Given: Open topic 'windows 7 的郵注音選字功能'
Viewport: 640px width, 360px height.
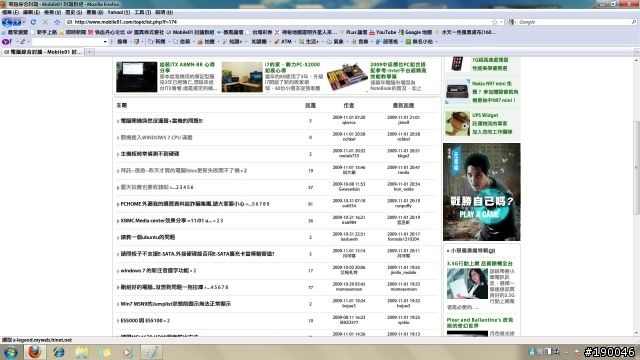Looking at the screenshot, I should (155, 270).
